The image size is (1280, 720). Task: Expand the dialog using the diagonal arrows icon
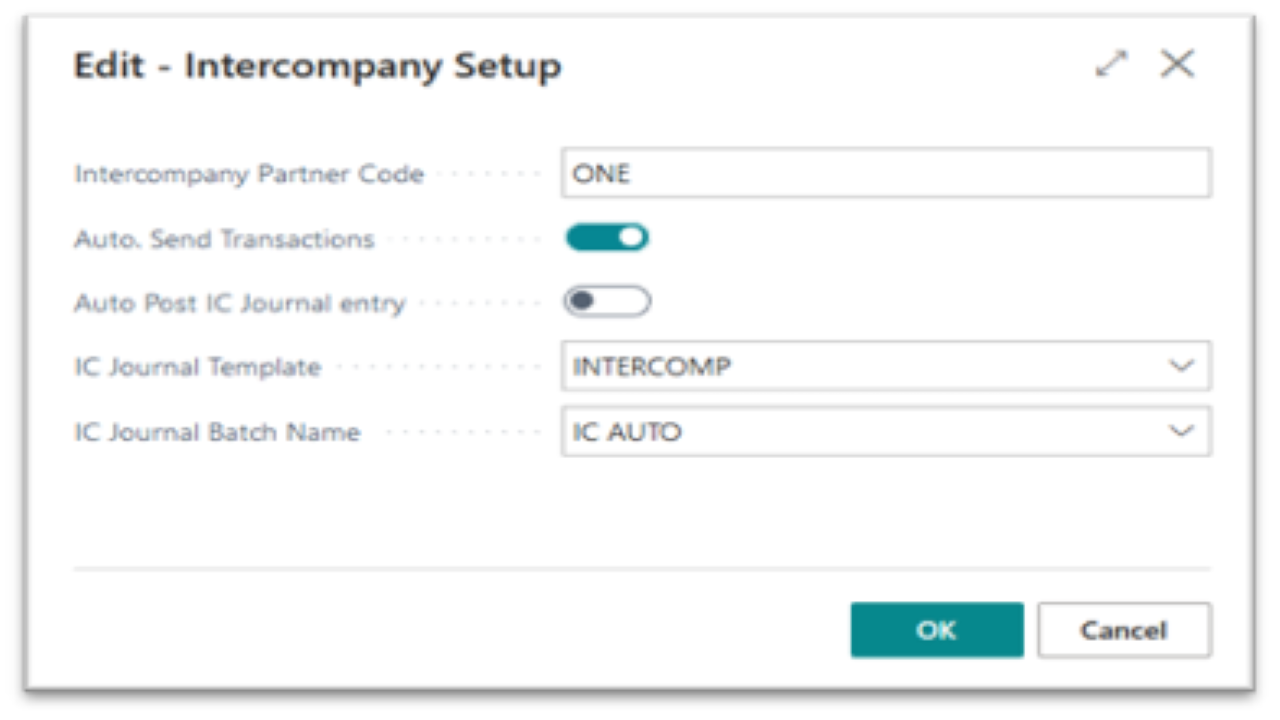point(1111,65)
